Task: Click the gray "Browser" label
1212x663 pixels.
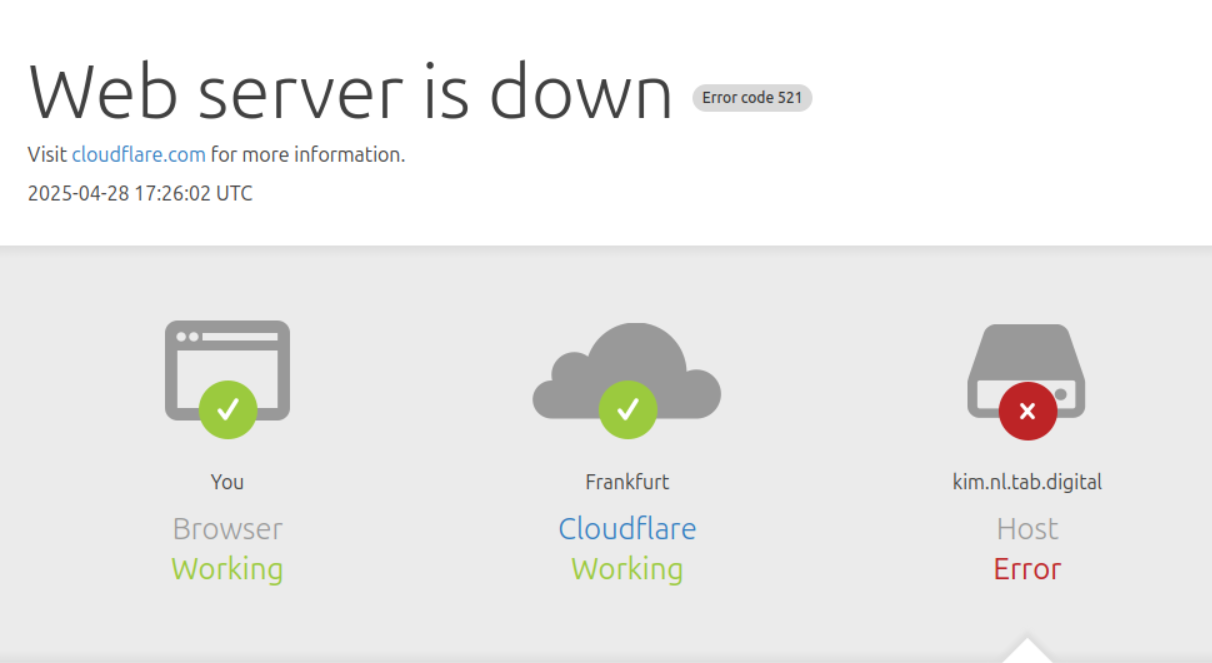Action: (x=227, y=529)
